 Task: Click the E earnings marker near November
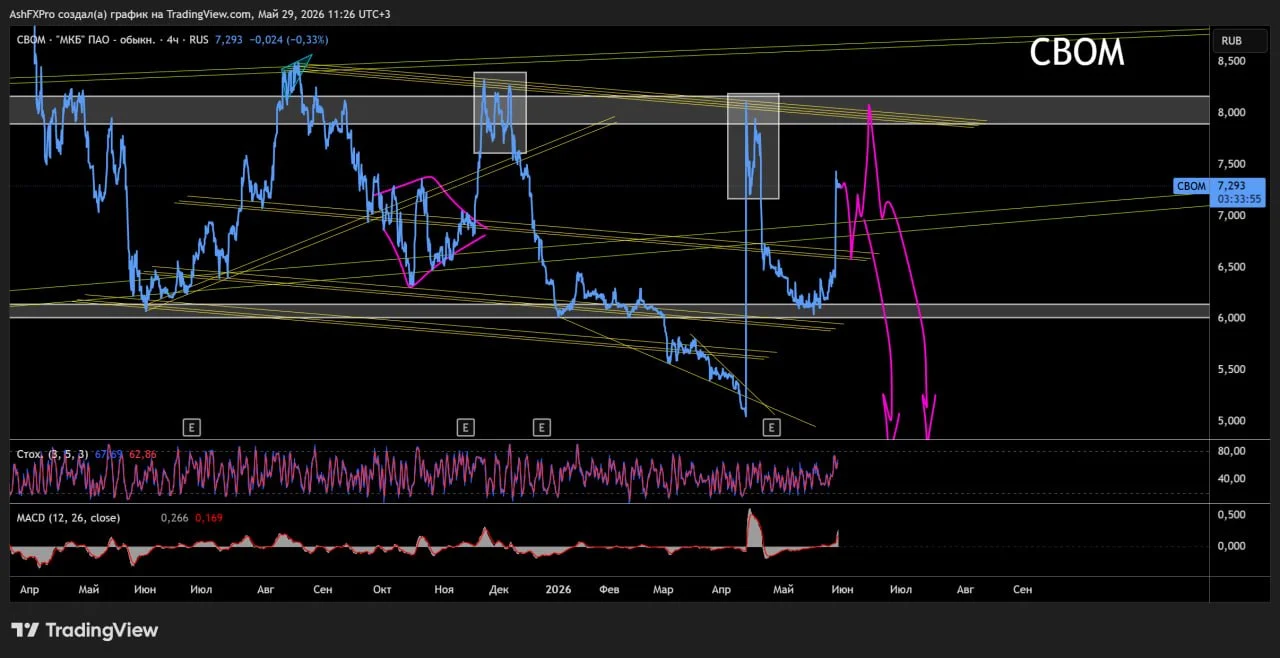[465, 427]
